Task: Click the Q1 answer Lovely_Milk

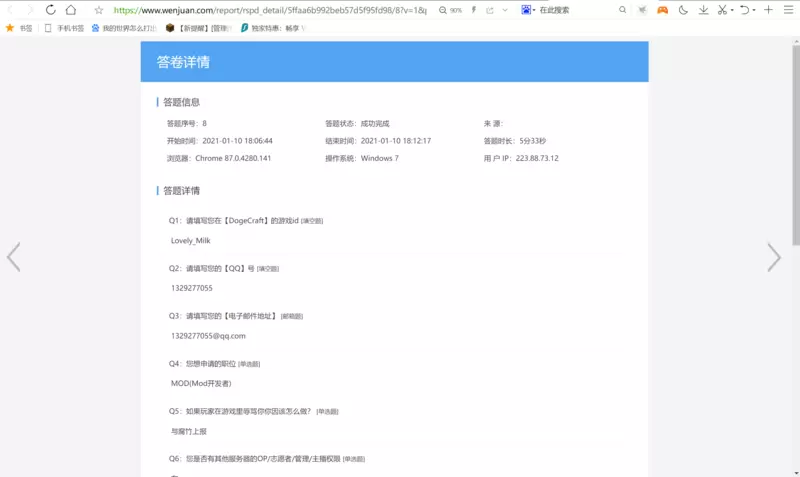Action: pos(190,240)
